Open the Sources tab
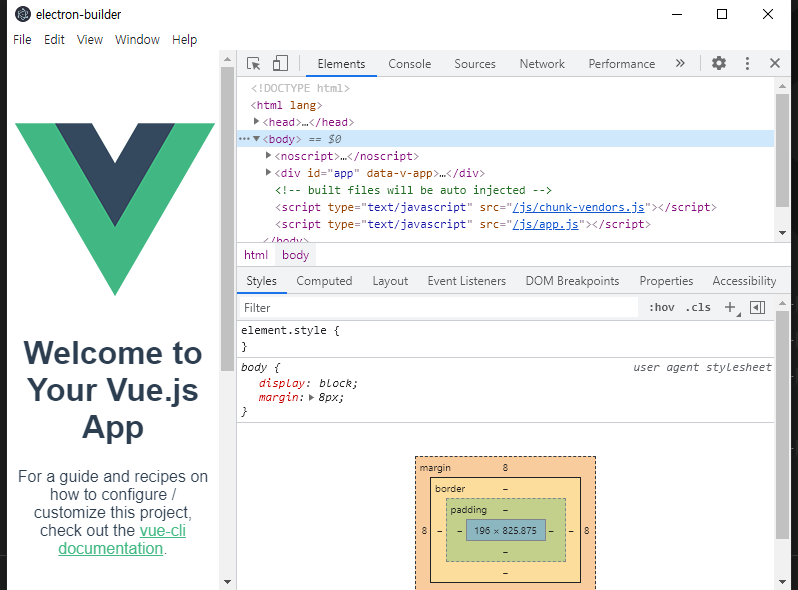 point(475,64)
